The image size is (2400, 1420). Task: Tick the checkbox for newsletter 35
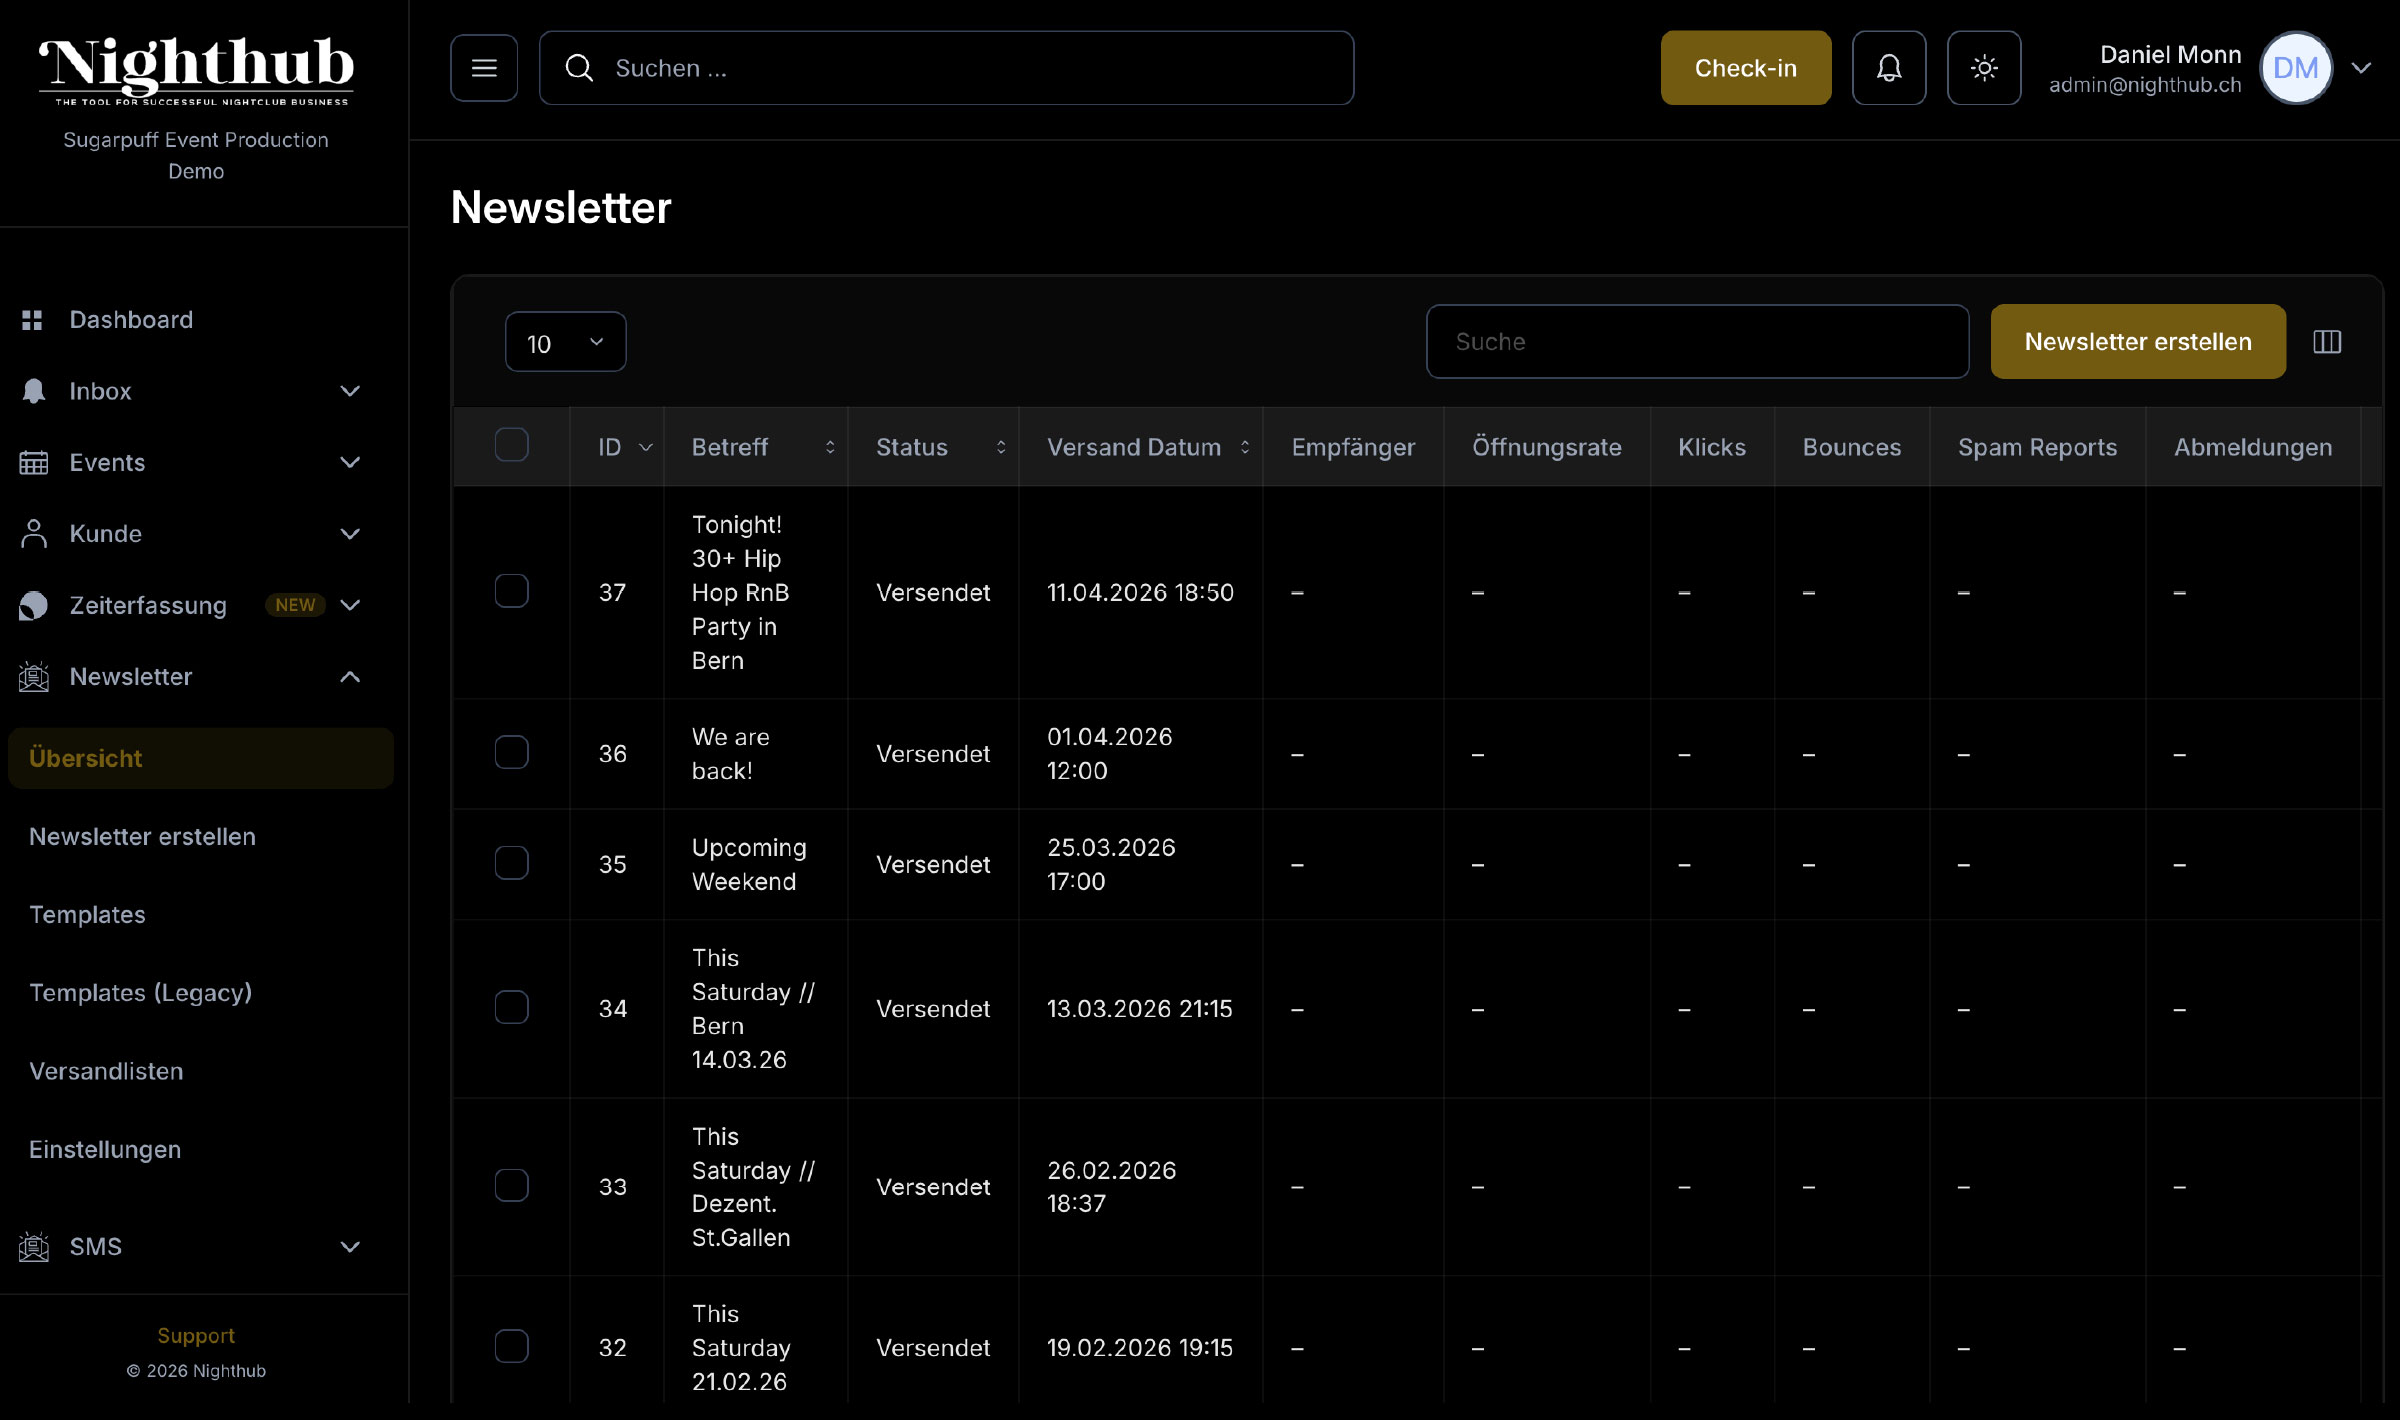point(511,863)
